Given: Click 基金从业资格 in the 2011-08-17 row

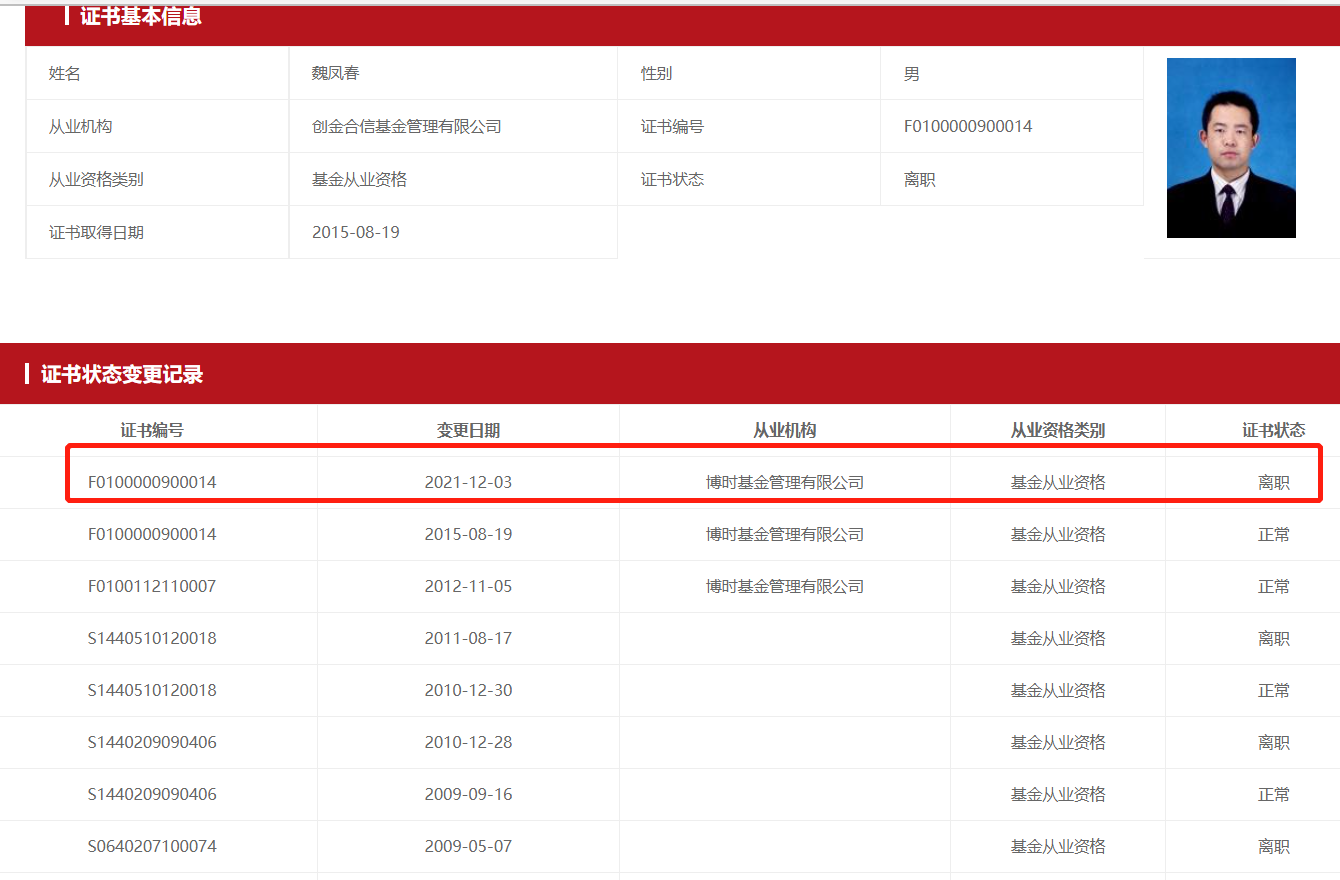Looking at the screenshot, I should [1058, 639].
